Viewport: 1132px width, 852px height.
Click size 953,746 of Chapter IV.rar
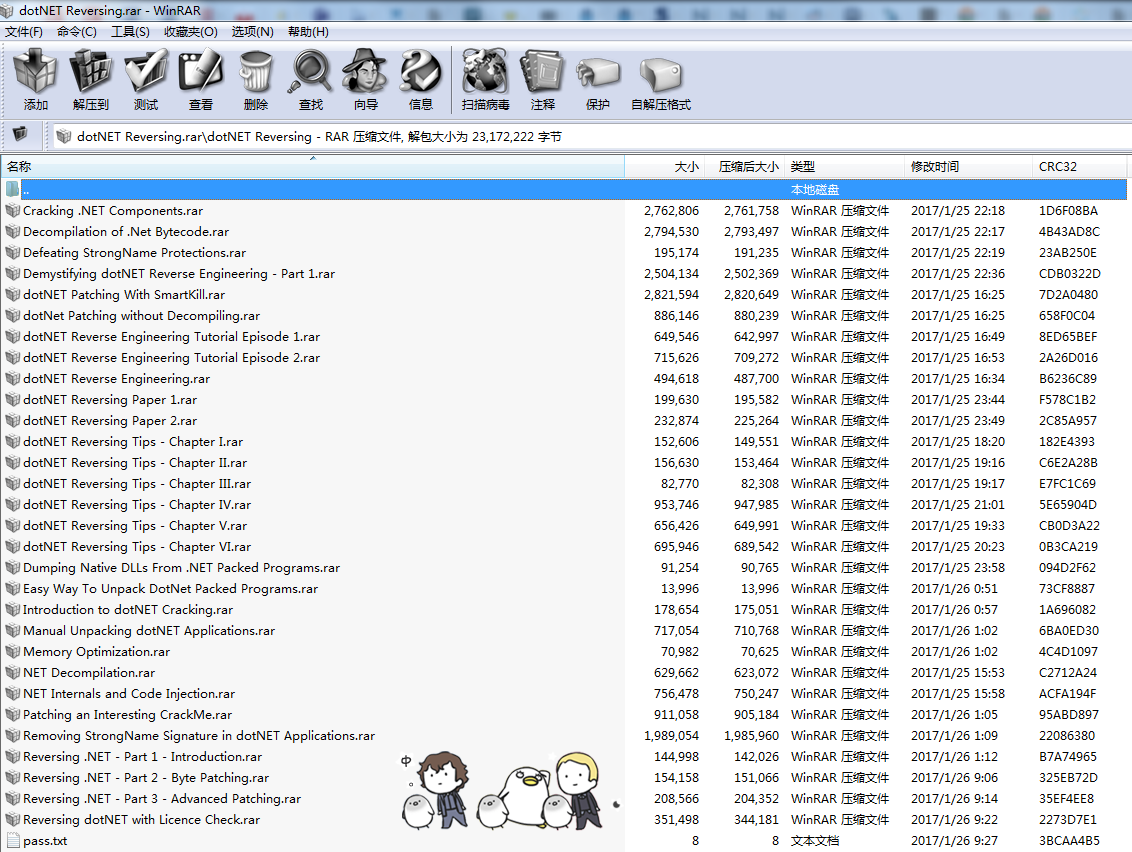point(676,505)
